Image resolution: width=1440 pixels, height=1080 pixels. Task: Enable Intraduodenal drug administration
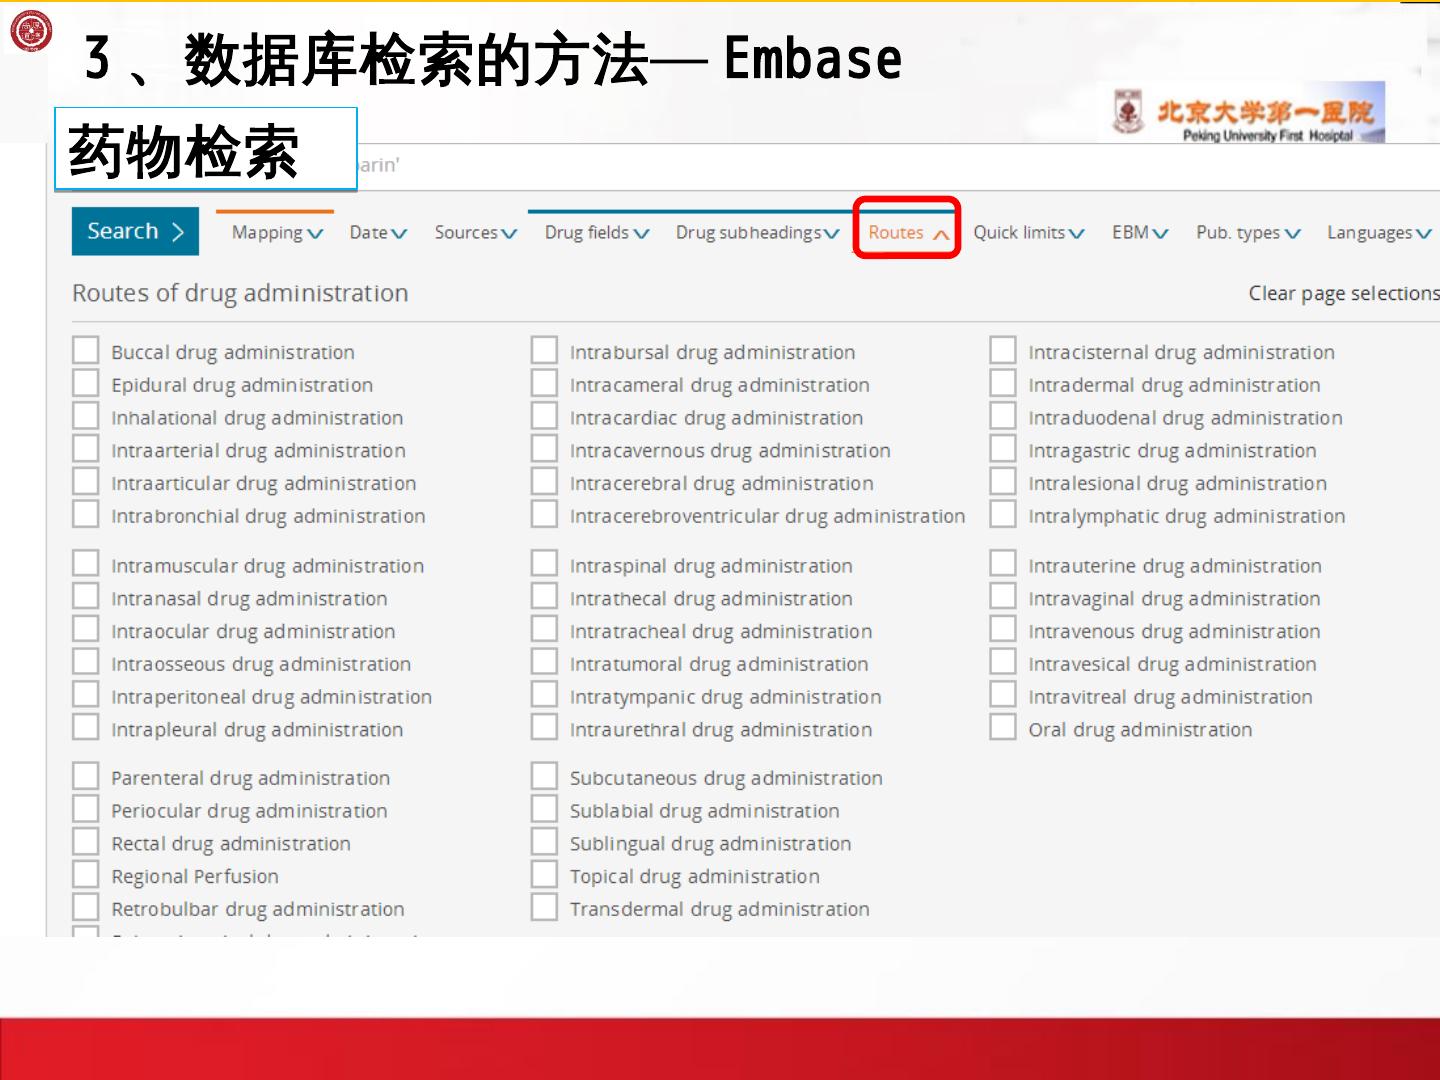click(1003, 417)
